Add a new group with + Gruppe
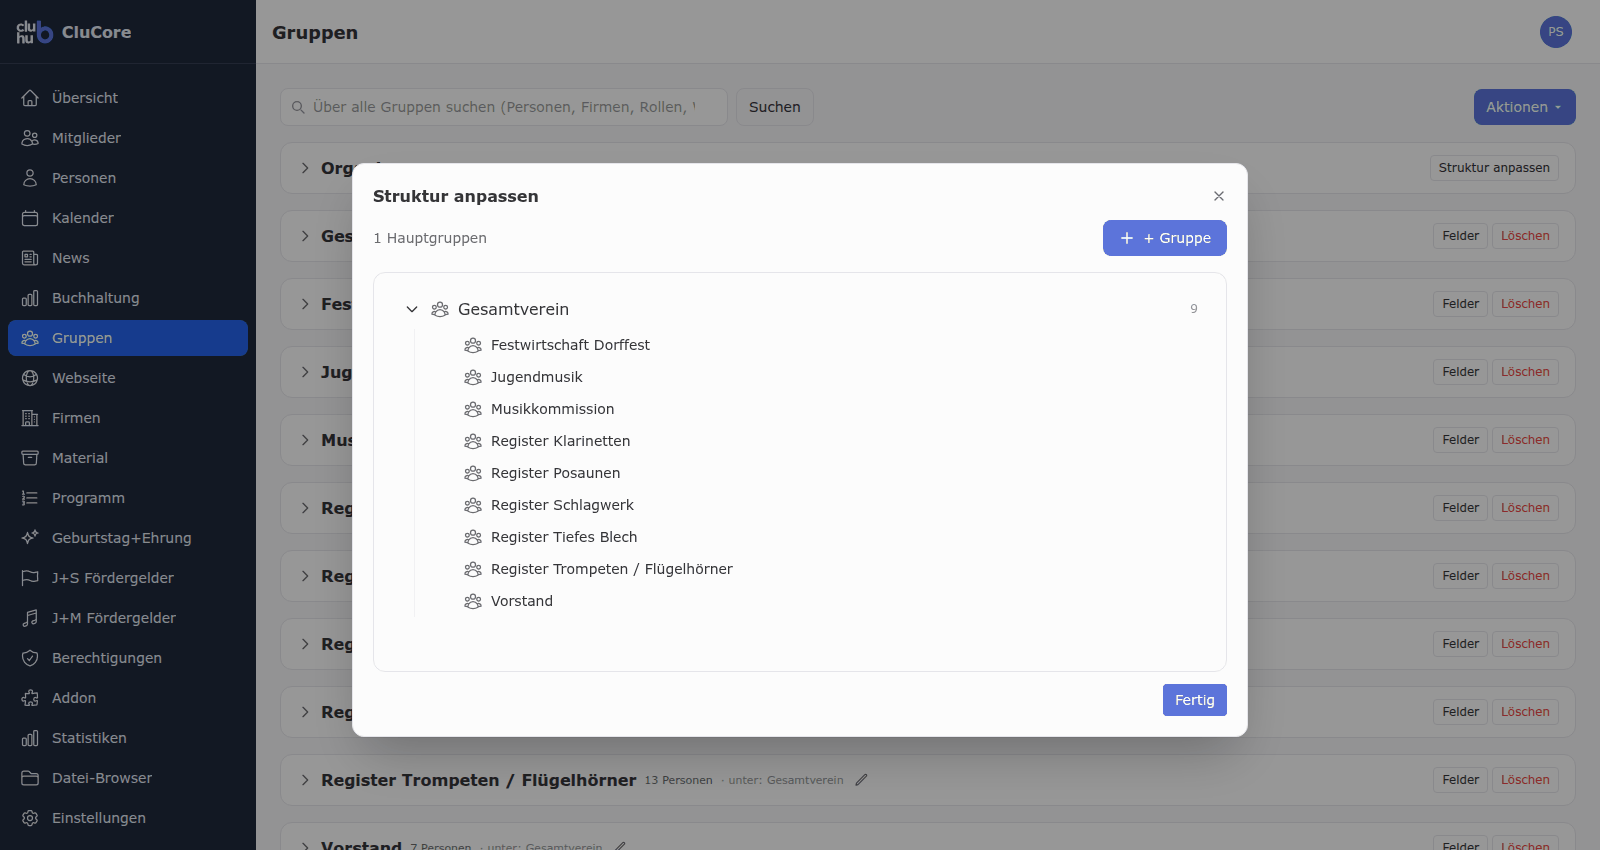 1164,238
